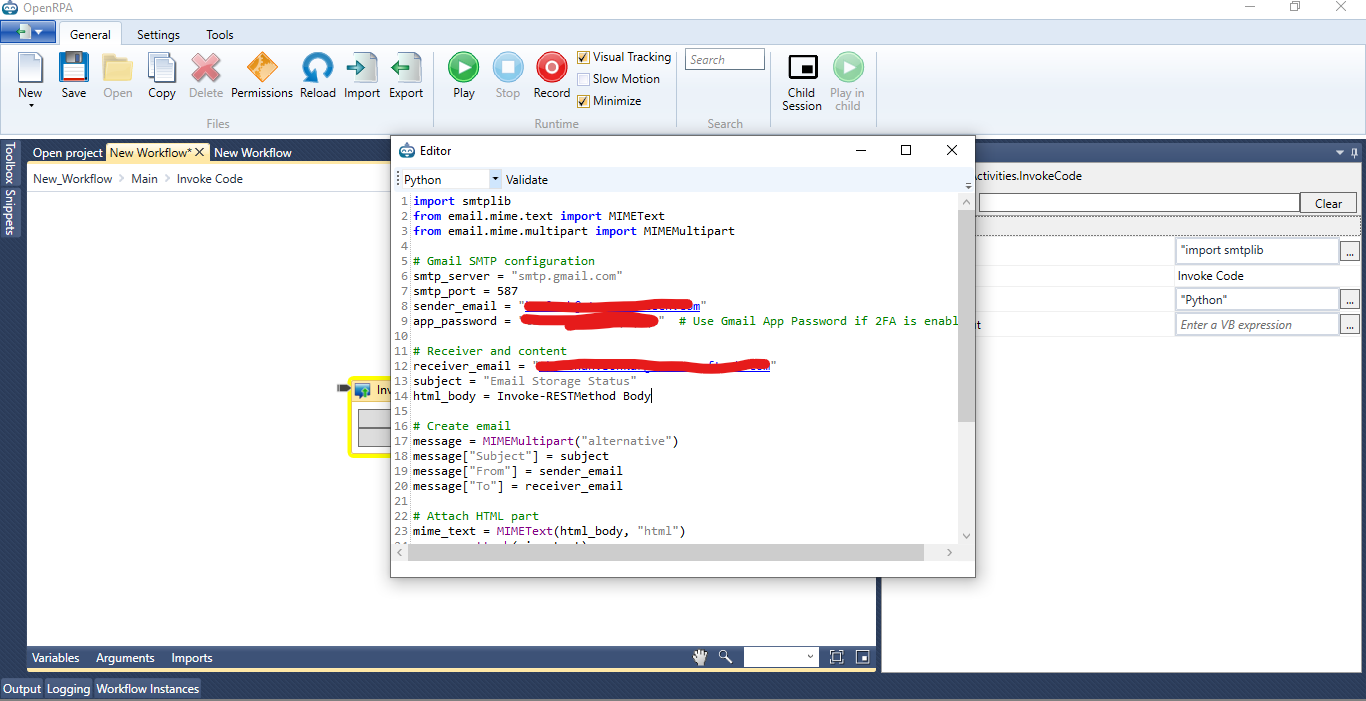Open the Variables panel in designer
Screen dimensions: 1366x701
[56, 657]
